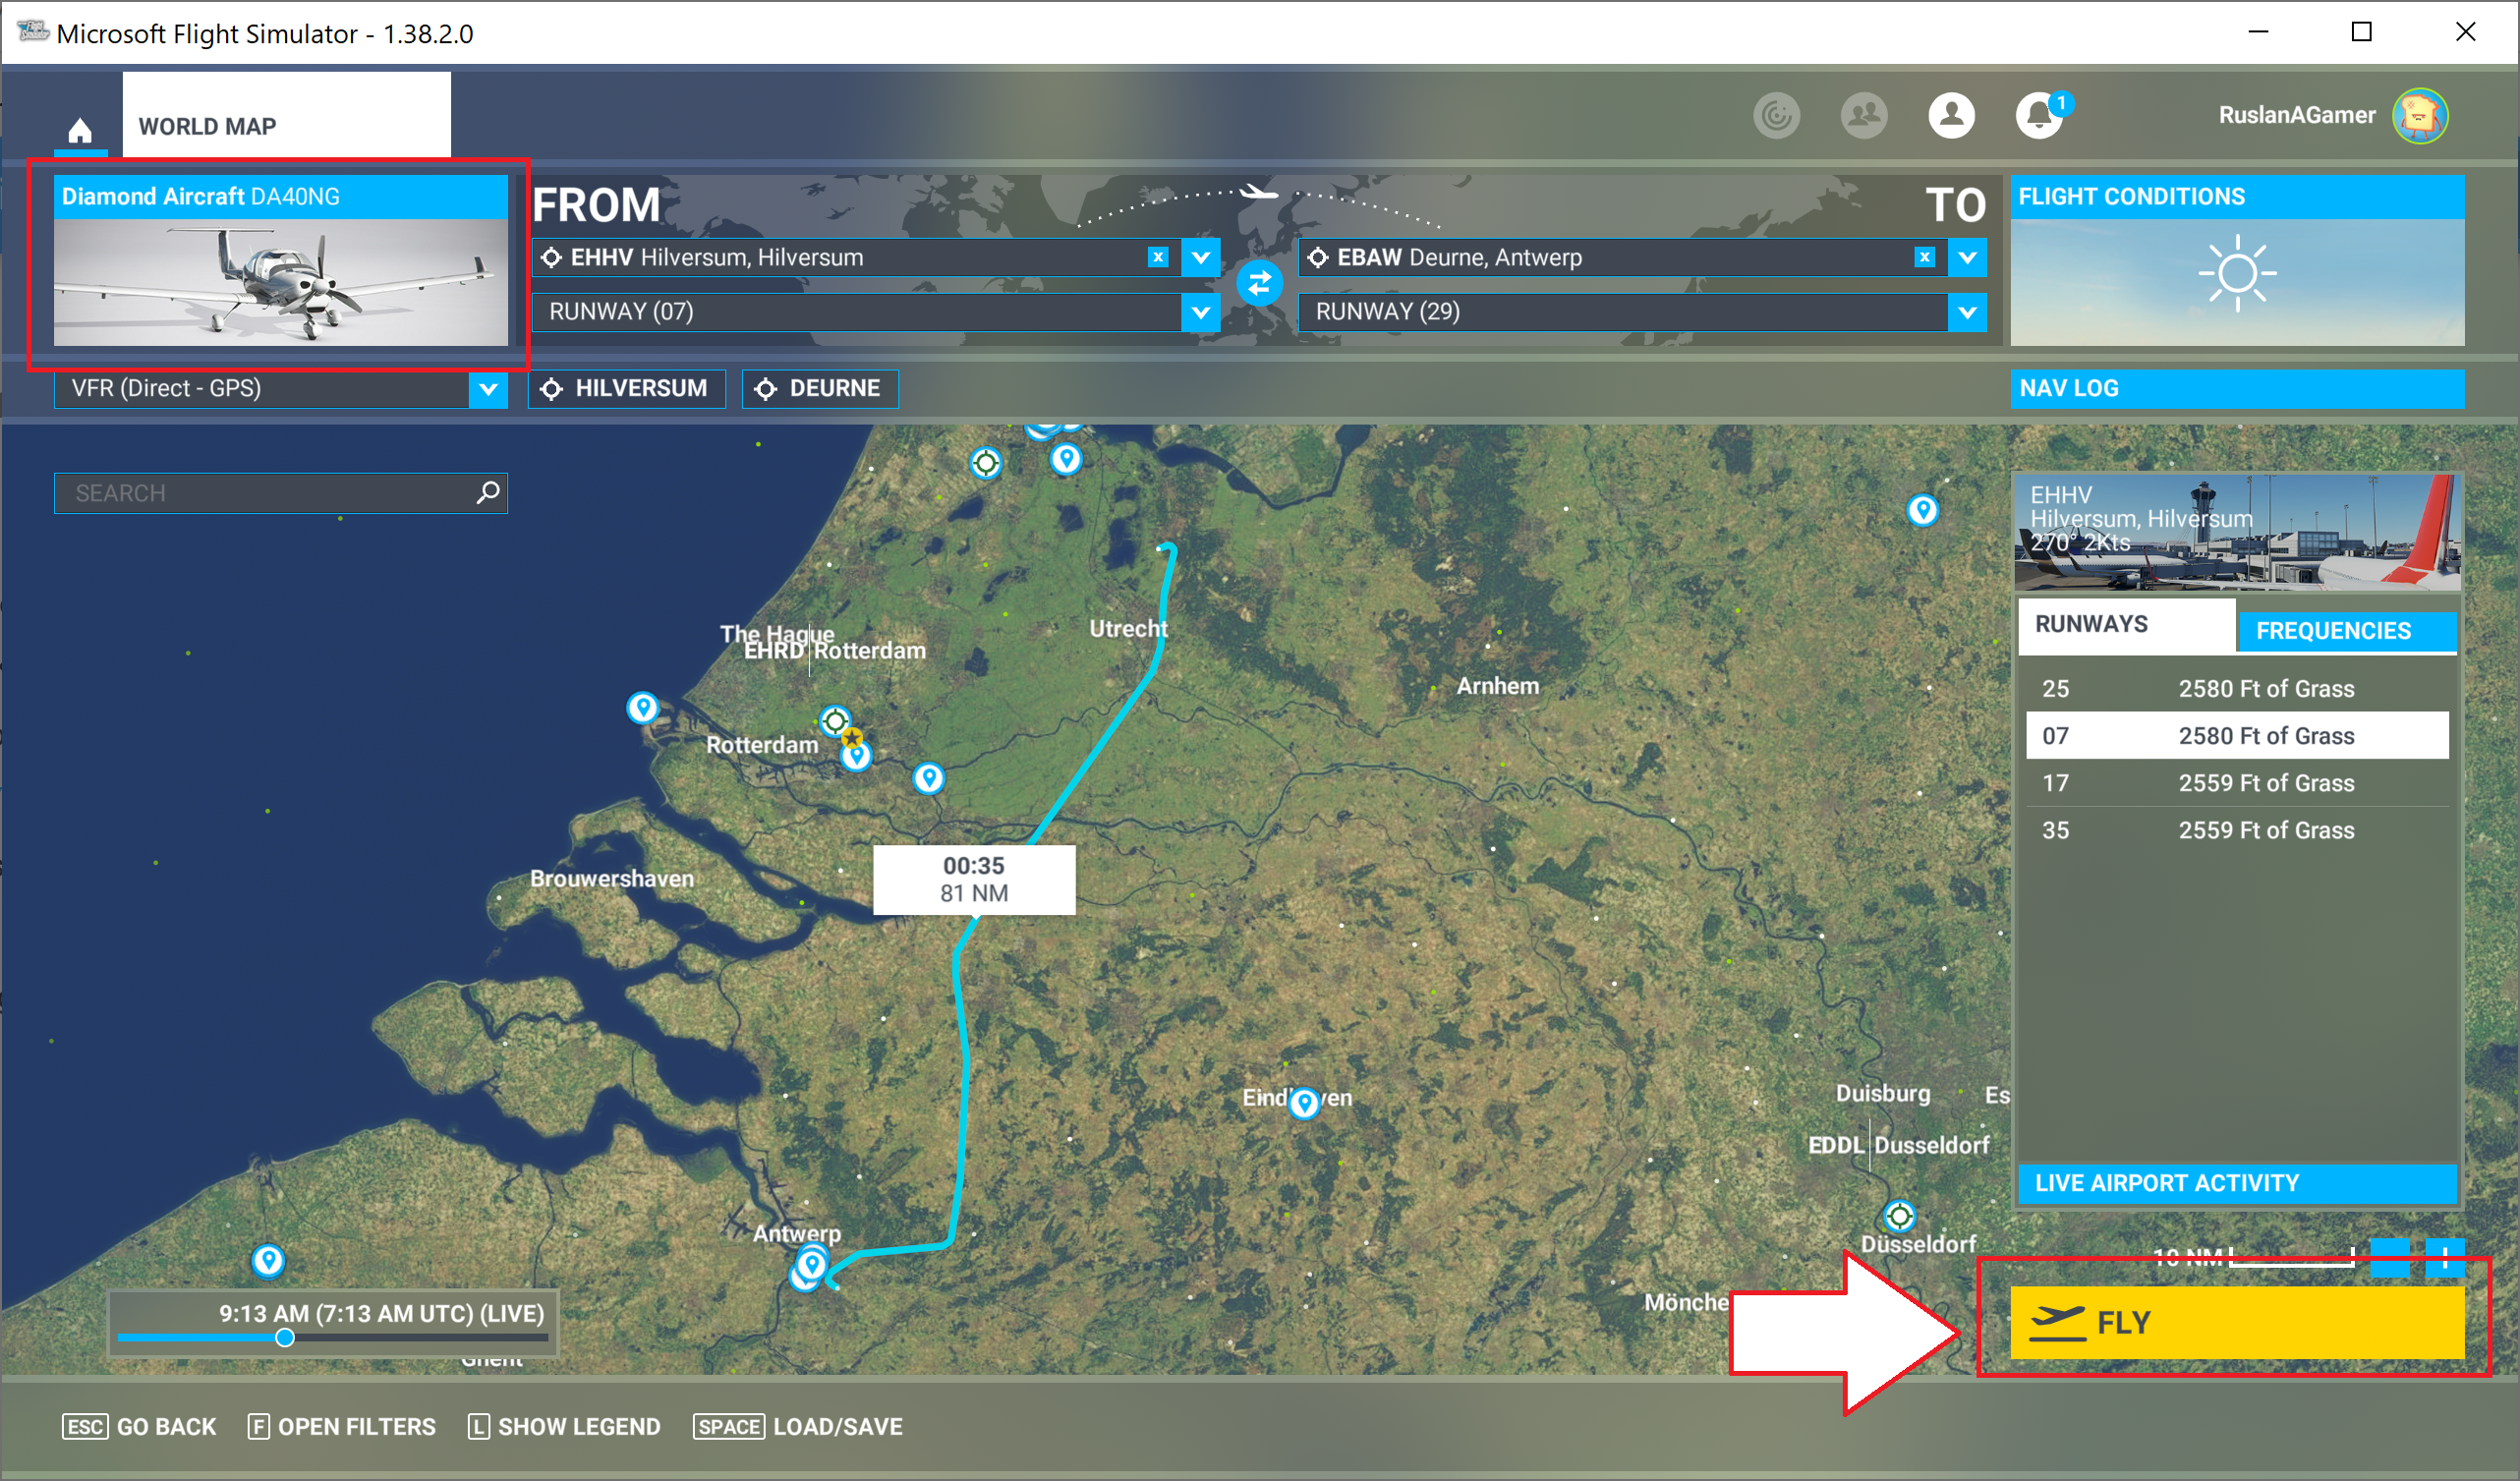The width and height of the screenshot is (2520, 1481).
Task: Click Antwerp destination pin
Action: (x=812, y=1264)
